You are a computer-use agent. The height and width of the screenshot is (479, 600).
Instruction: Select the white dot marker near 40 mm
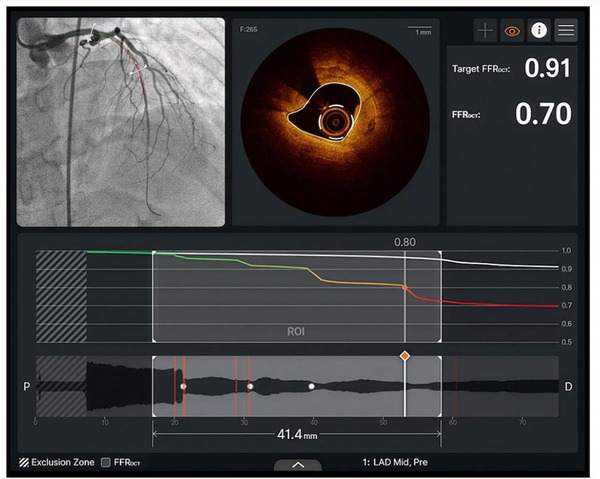(311, 386)
